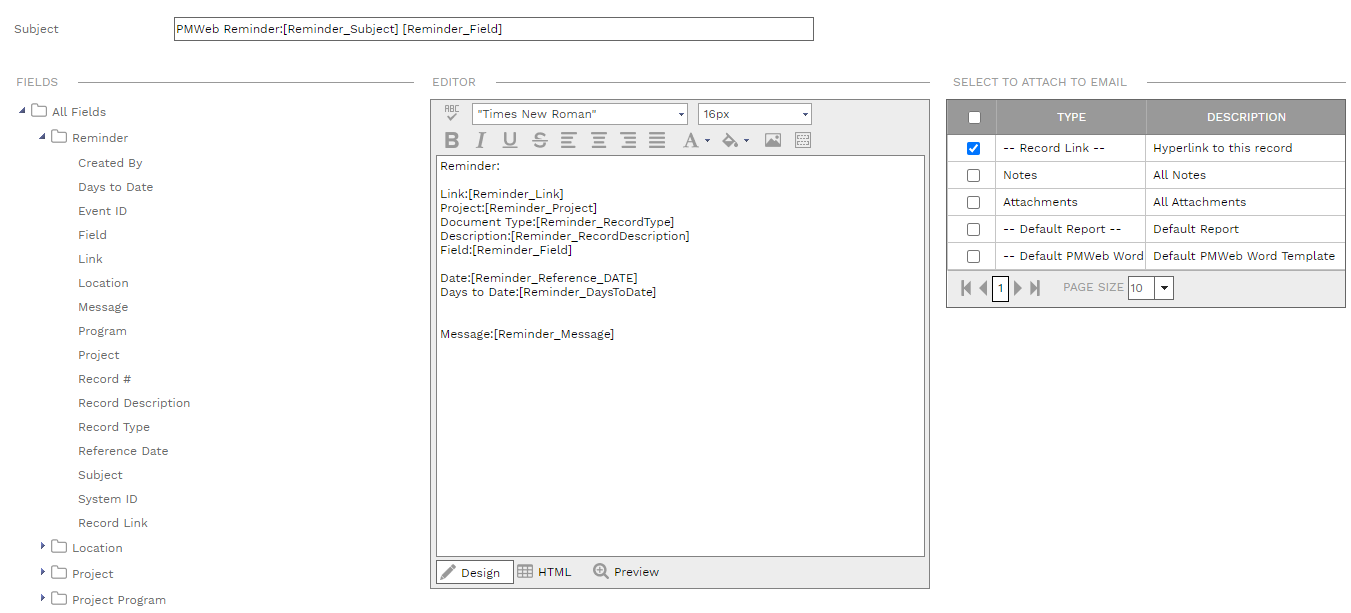Switch to the HTML editor view
The image size is (1351, 613).
click(545, 572)
